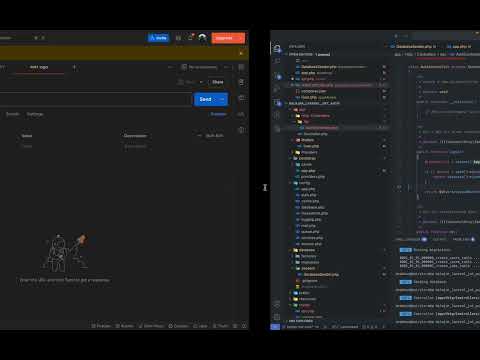Screen dimensions: 480x360
Task: Open the info icon in Postman's right sidebar
Action: tap(242, 130)
